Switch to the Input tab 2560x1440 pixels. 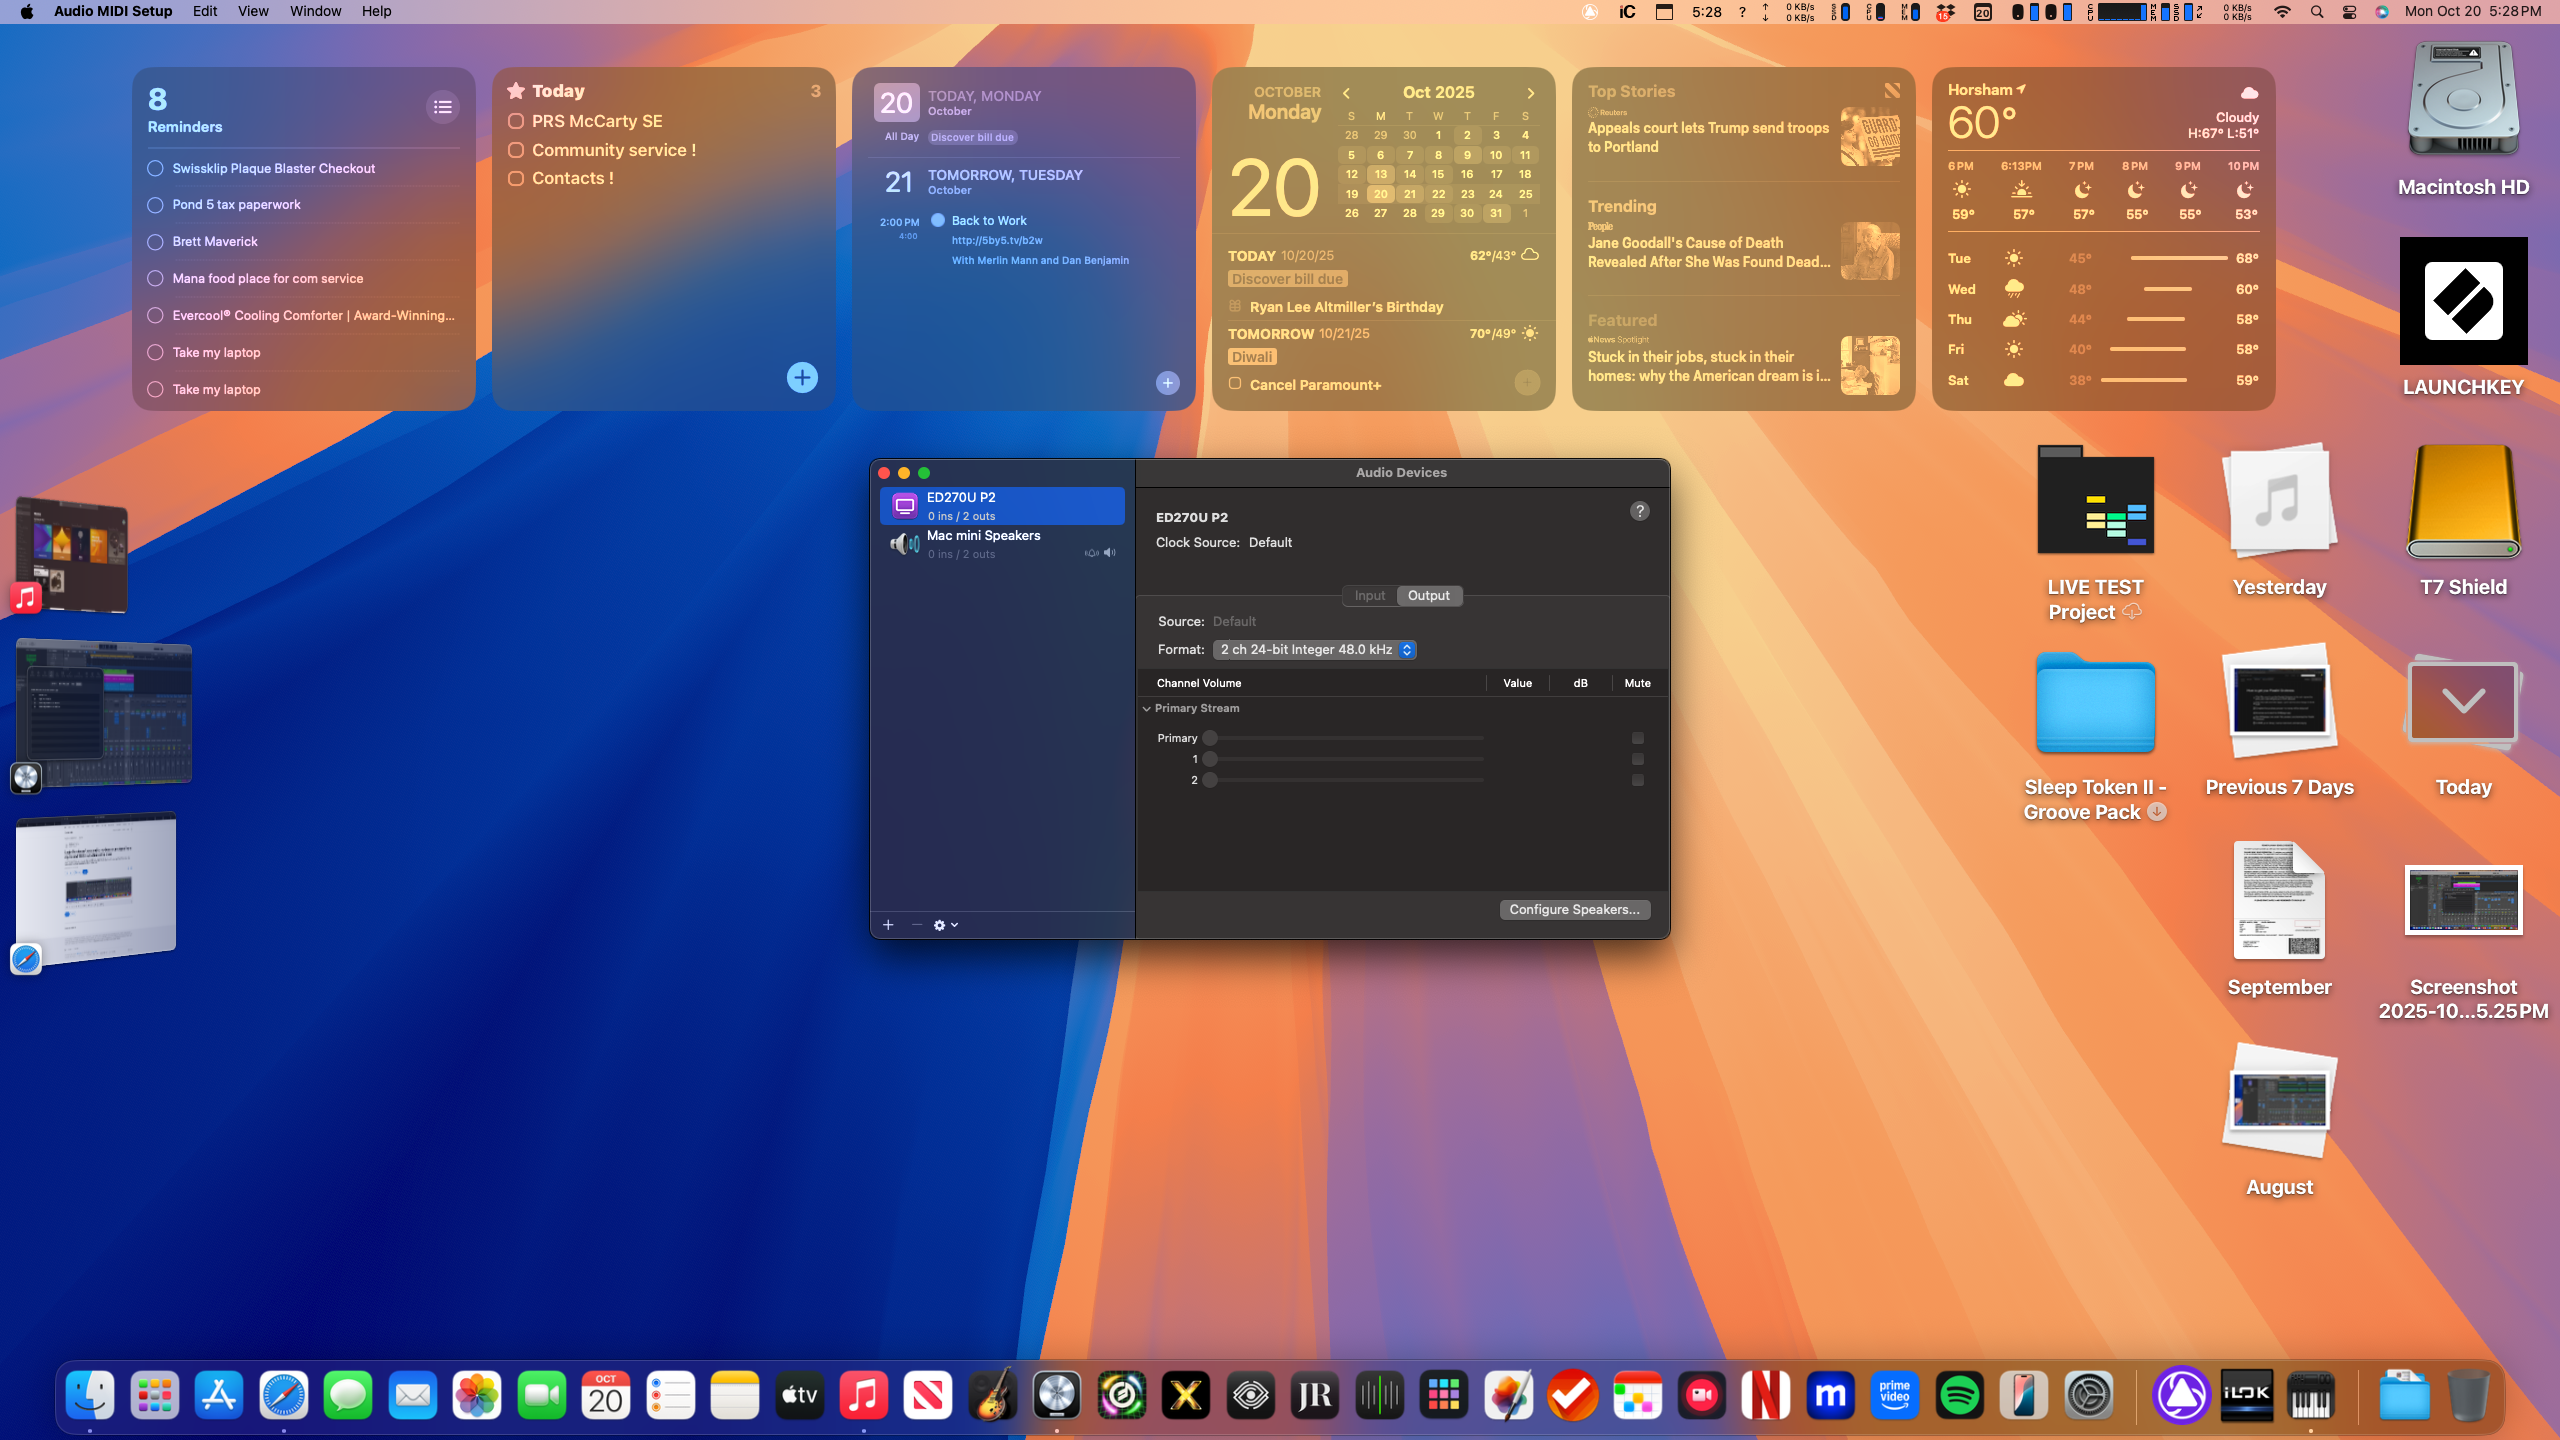pyautogui.click(x=1369, y=596)
